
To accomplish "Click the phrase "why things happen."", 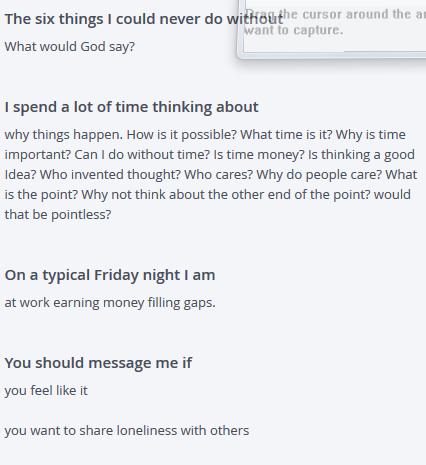I will [x=64, y=135].
